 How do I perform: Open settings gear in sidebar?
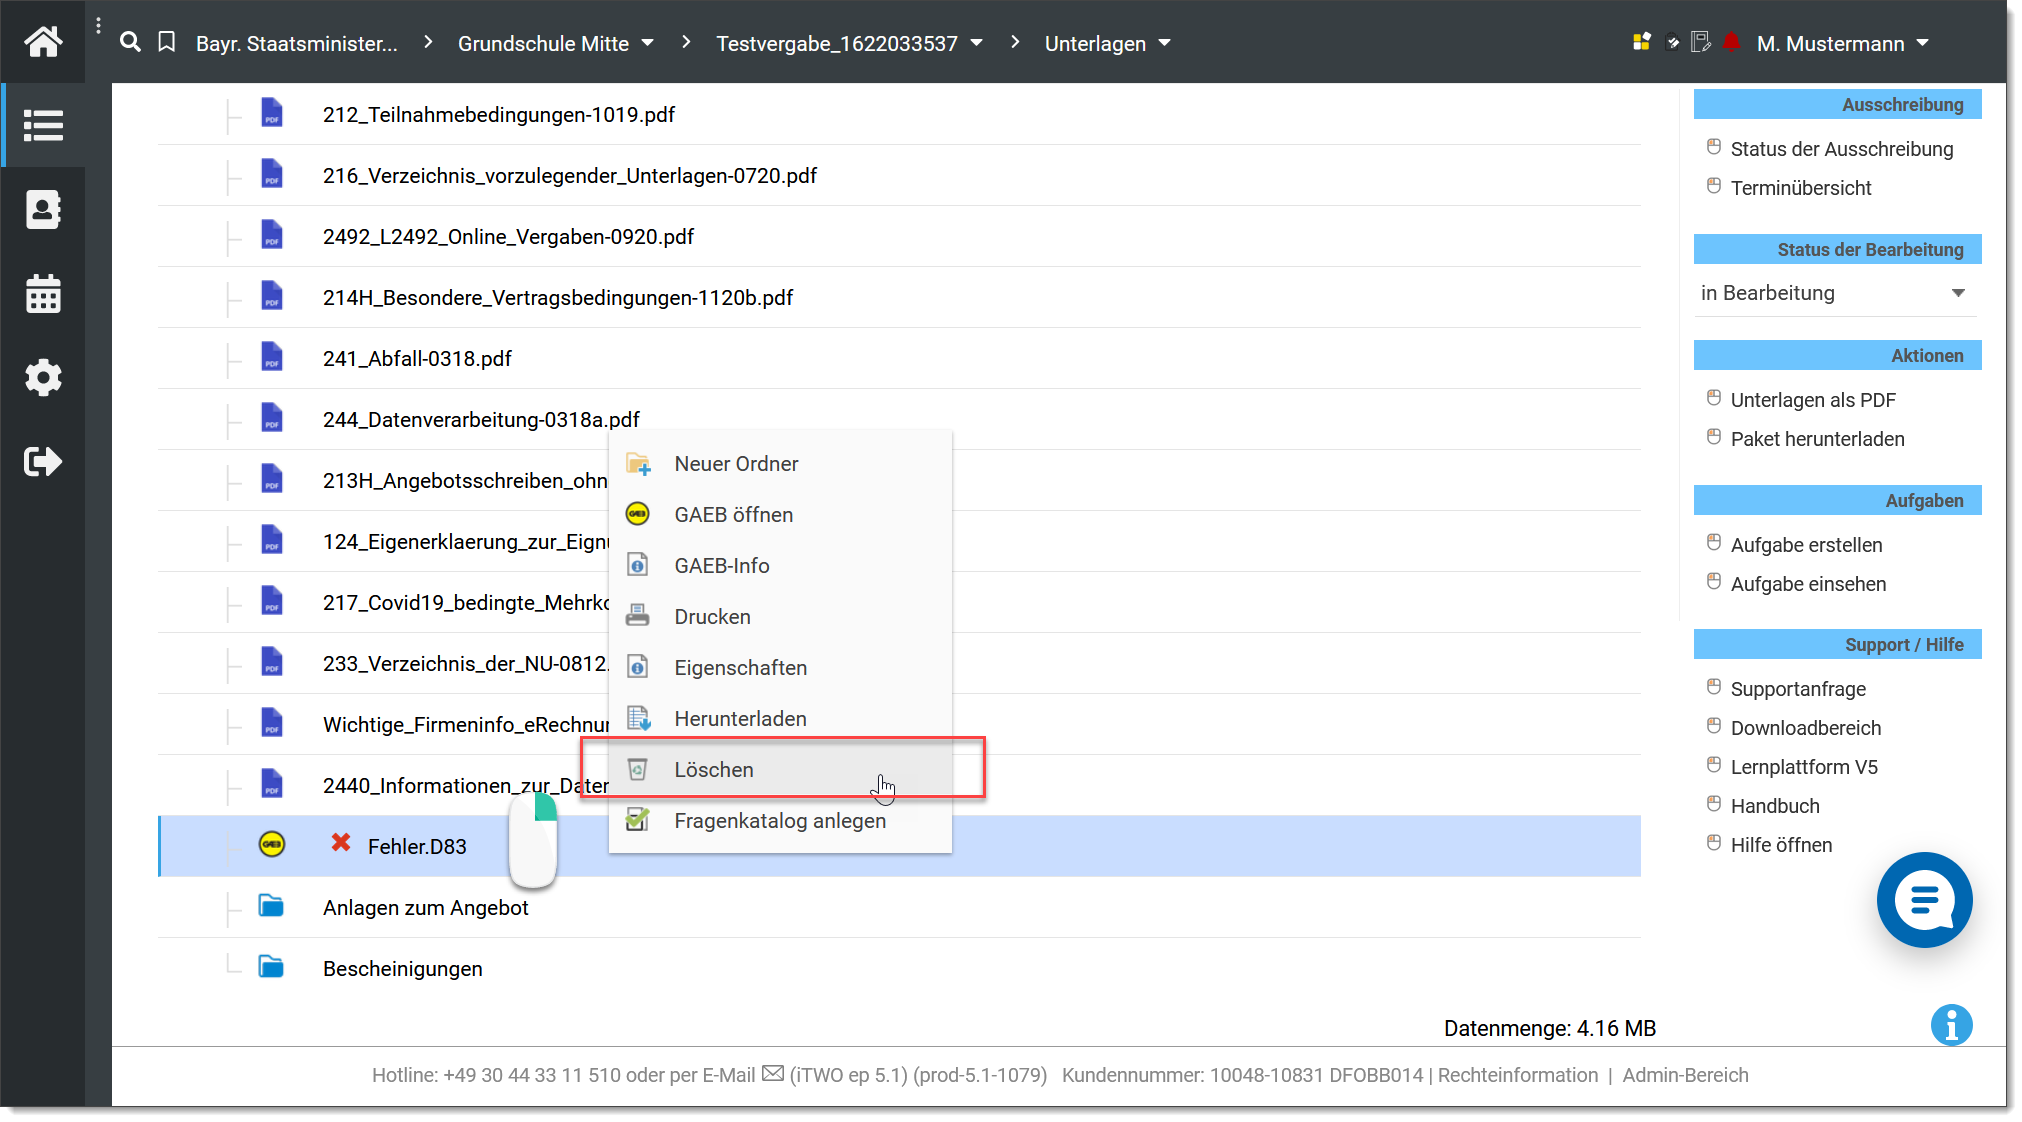point(43,378)
